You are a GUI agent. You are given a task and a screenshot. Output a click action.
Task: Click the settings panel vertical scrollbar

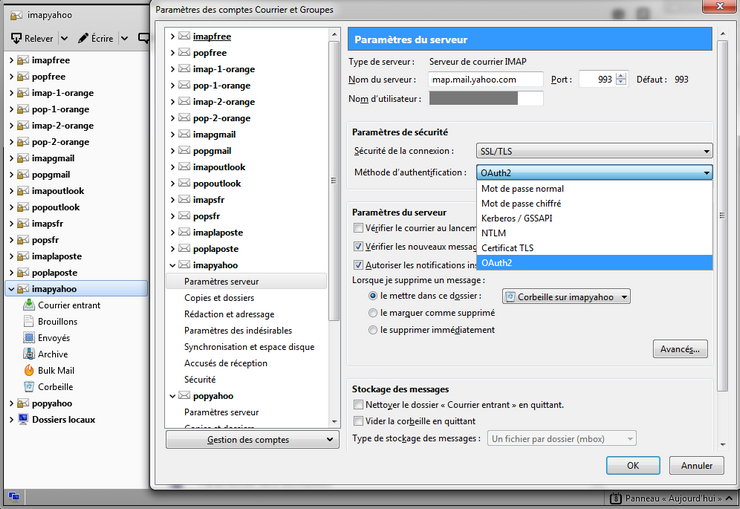coord(722,216)
